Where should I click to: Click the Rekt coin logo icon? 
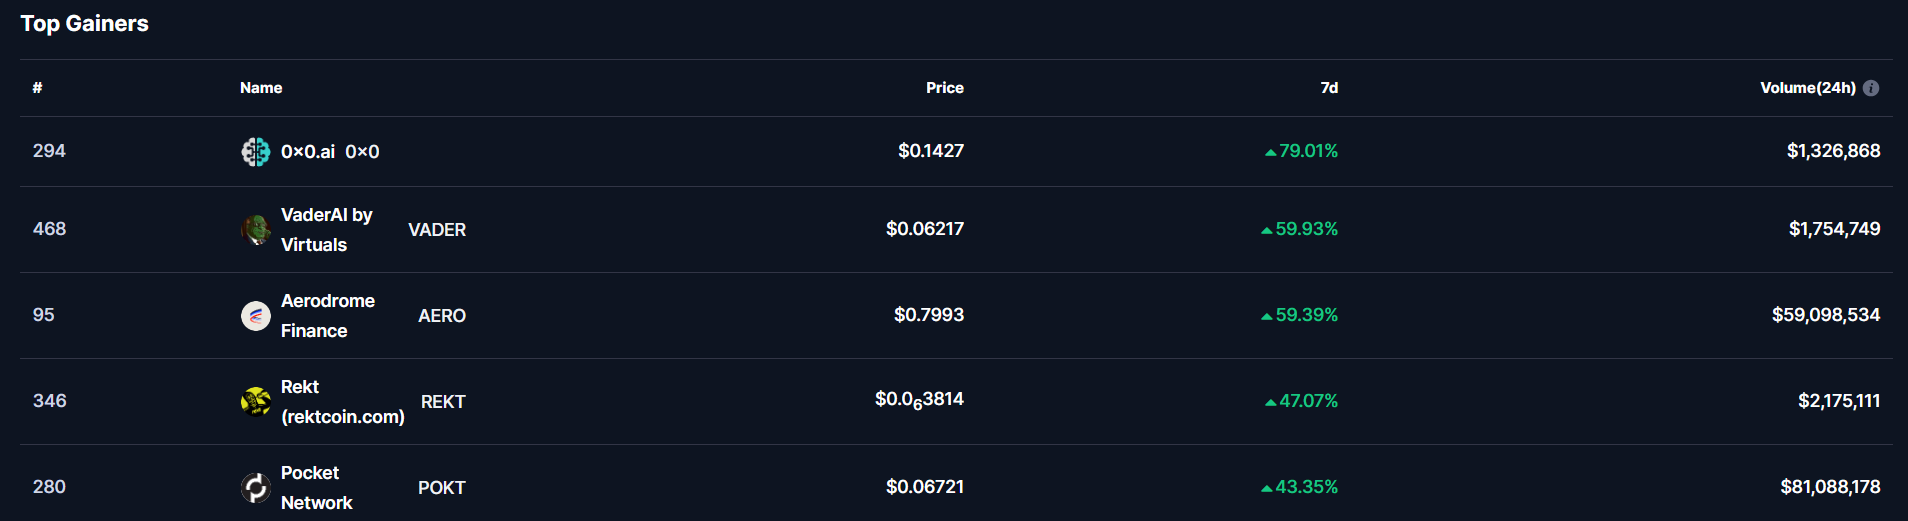[x=256, y=402]
